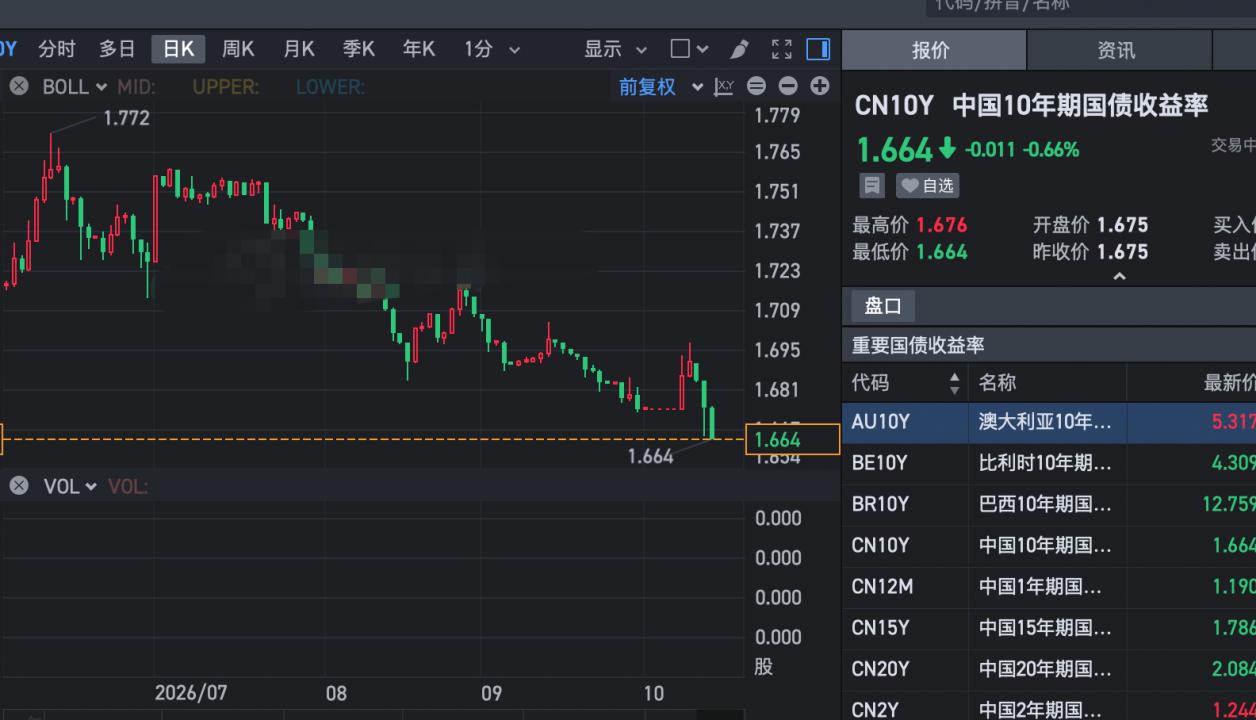Open the 资讯 news tab
This screenshot has width=1256, height=720.
[x=1116, y=50]
